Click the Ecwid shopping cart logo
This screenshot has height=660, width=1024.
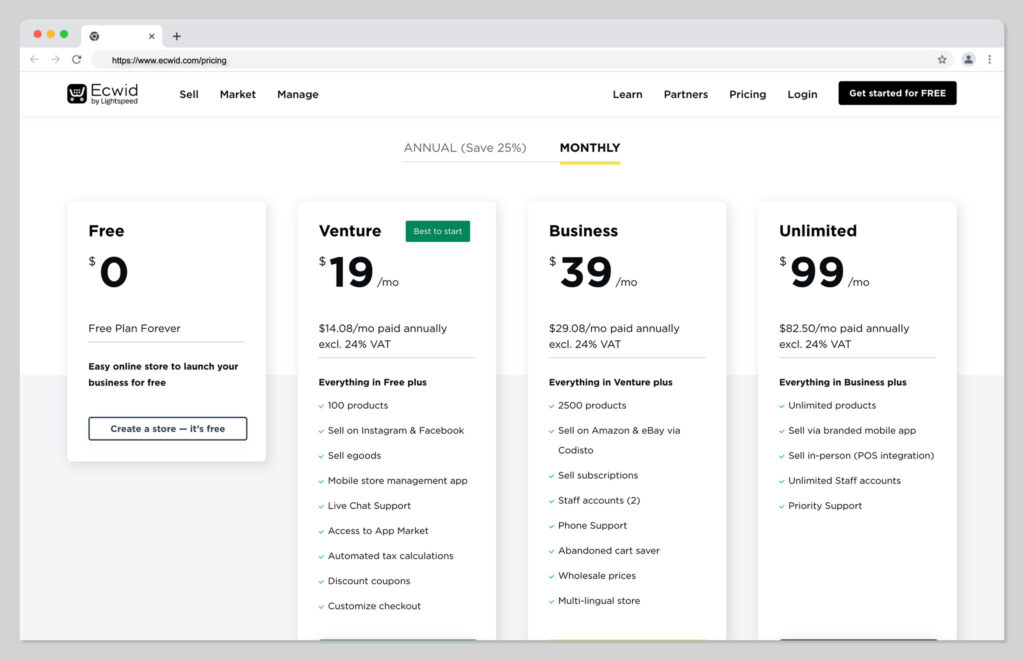tap(77, 94)
